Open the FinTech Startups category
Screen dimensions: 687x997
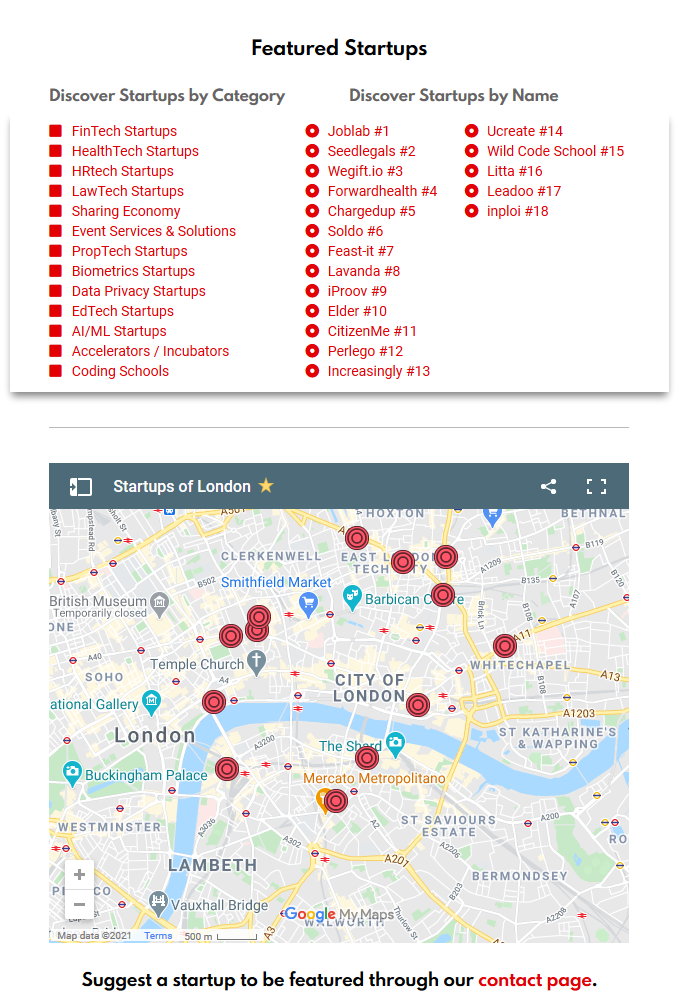(x=124, y=131)
